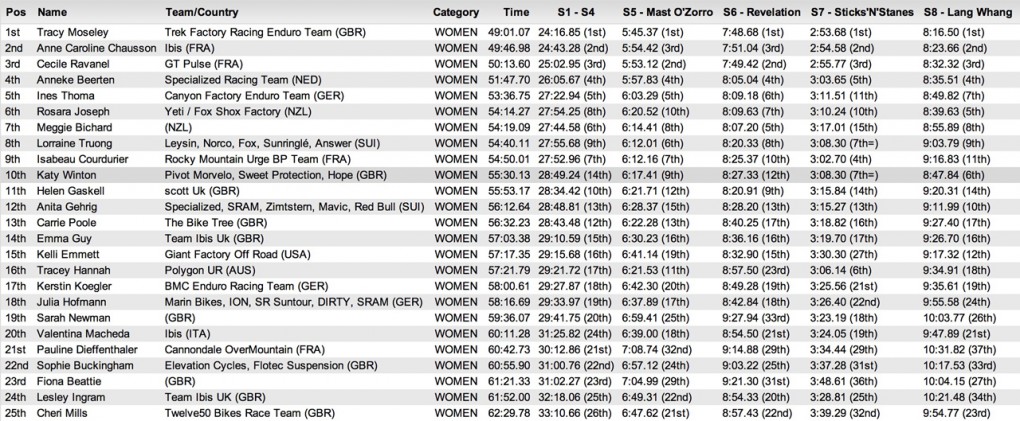Select Tracy Moseley's name in first row
Image resolution: width=1020 pixels, height=421 pixels.
coord(71,31)
